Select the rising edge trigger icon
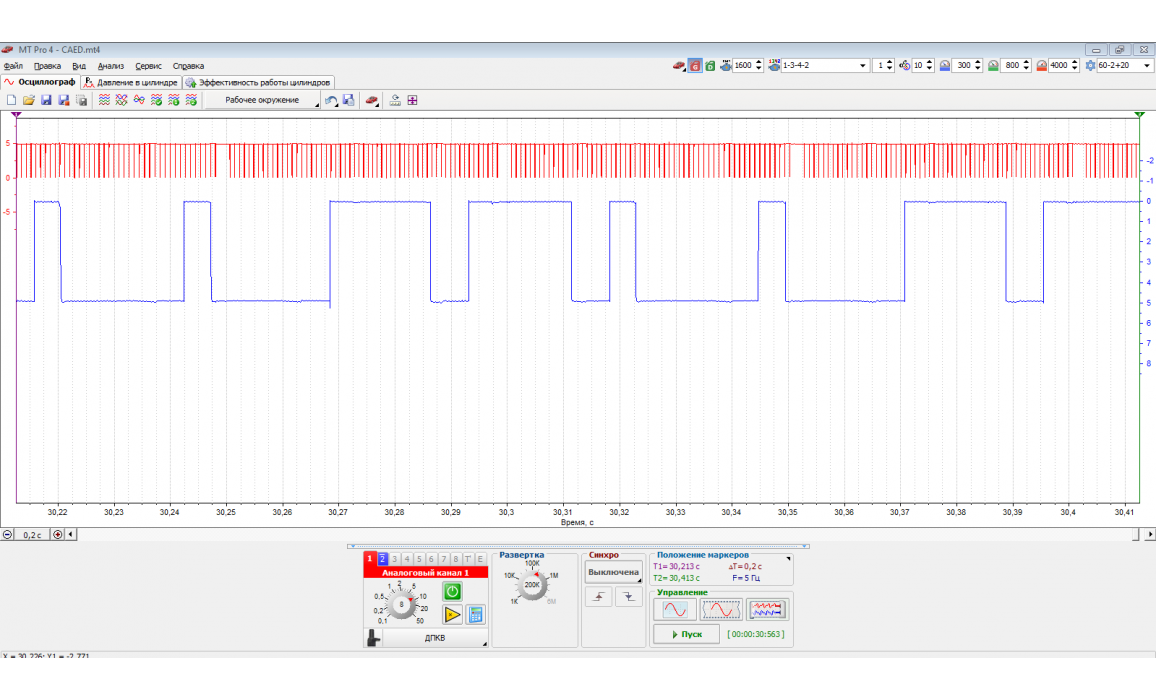Screen dimensions: 1156x700 coord(599,597)
